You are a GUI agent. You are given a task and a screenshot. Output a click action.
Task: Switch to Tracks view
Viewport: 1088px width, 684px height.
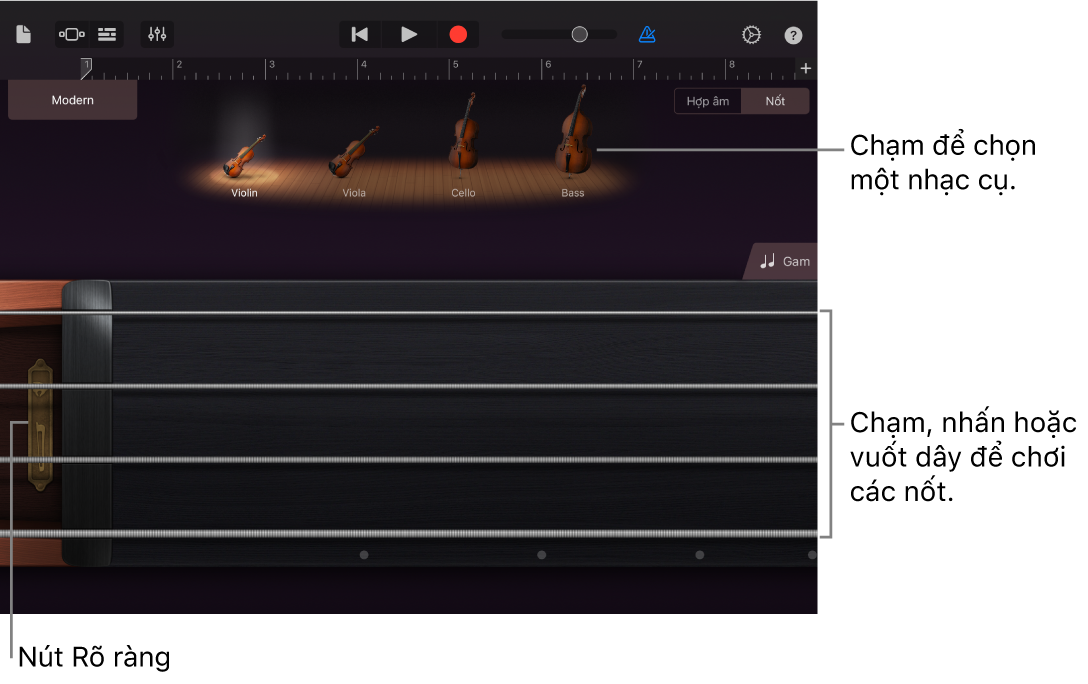pyautogui.click(x=107, y=34)
